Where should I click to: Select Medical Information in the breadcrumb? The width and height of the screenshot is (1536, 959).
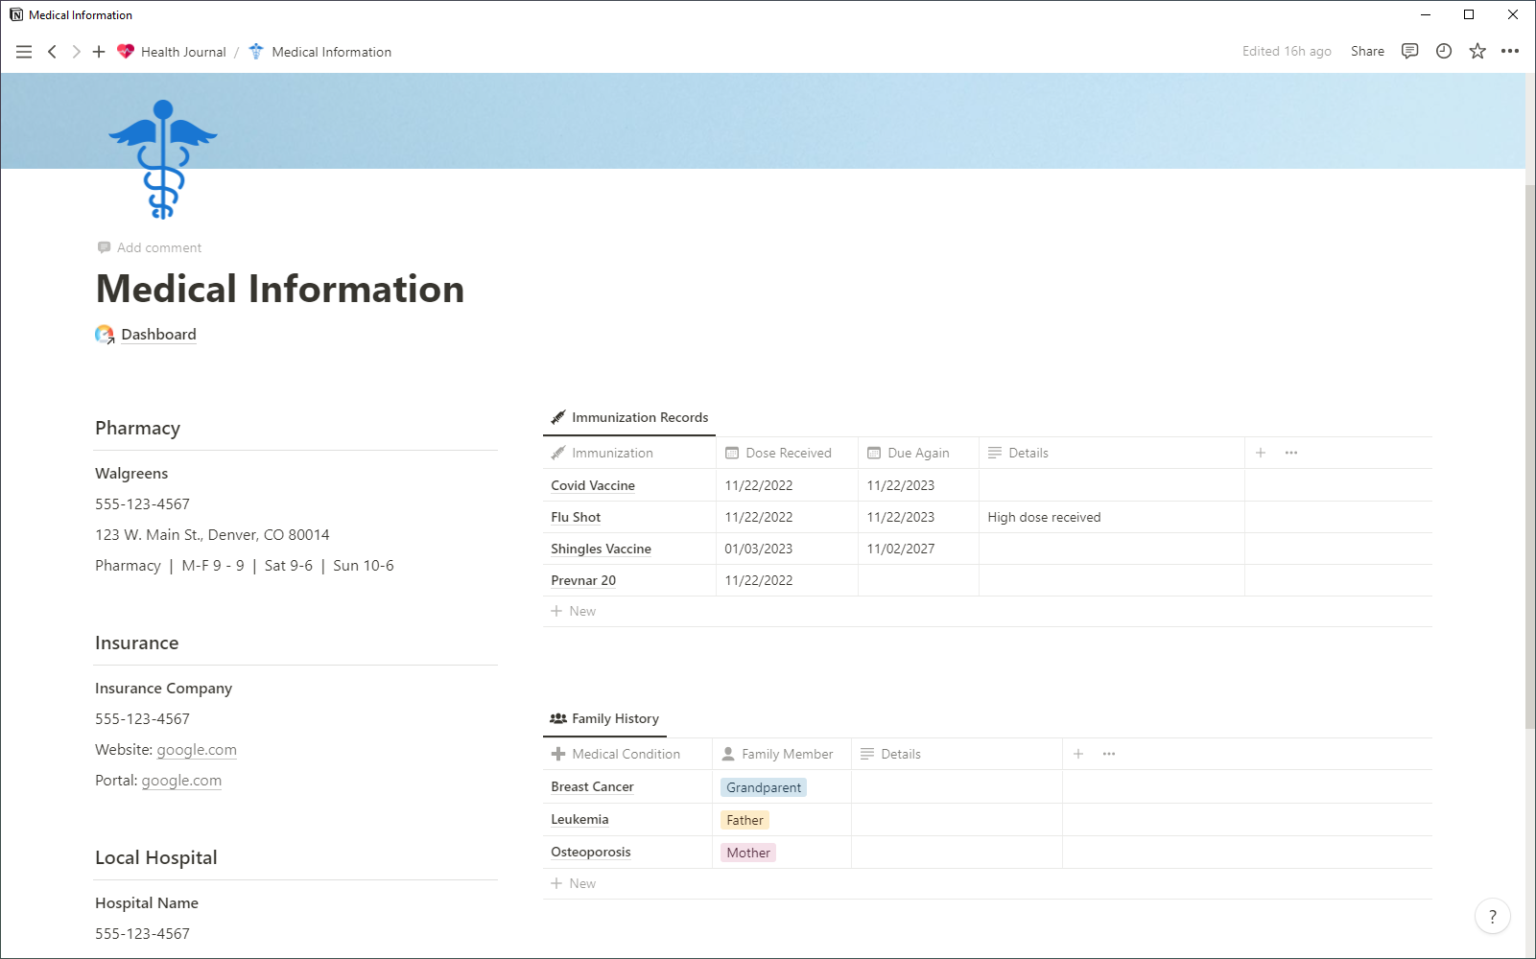tap(331, 51)
